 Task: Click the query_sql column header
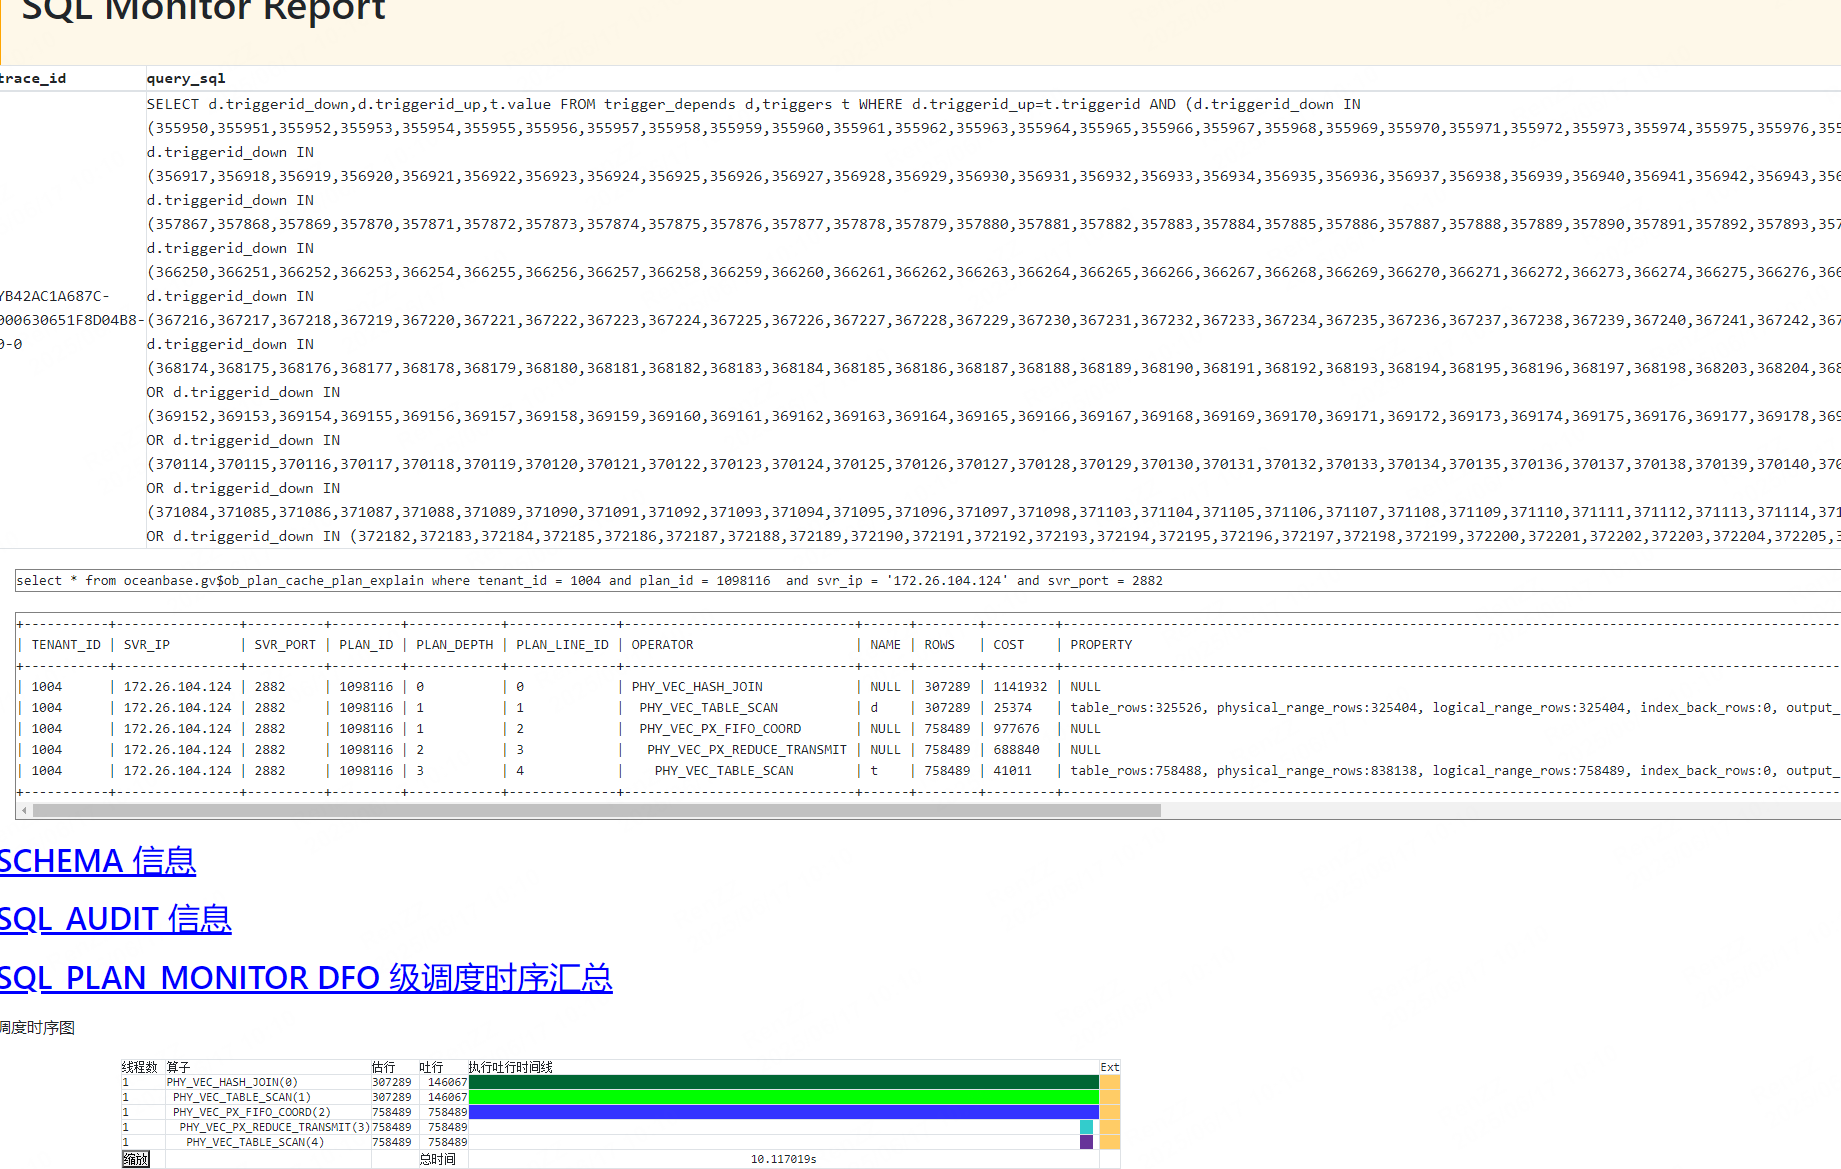186,78
